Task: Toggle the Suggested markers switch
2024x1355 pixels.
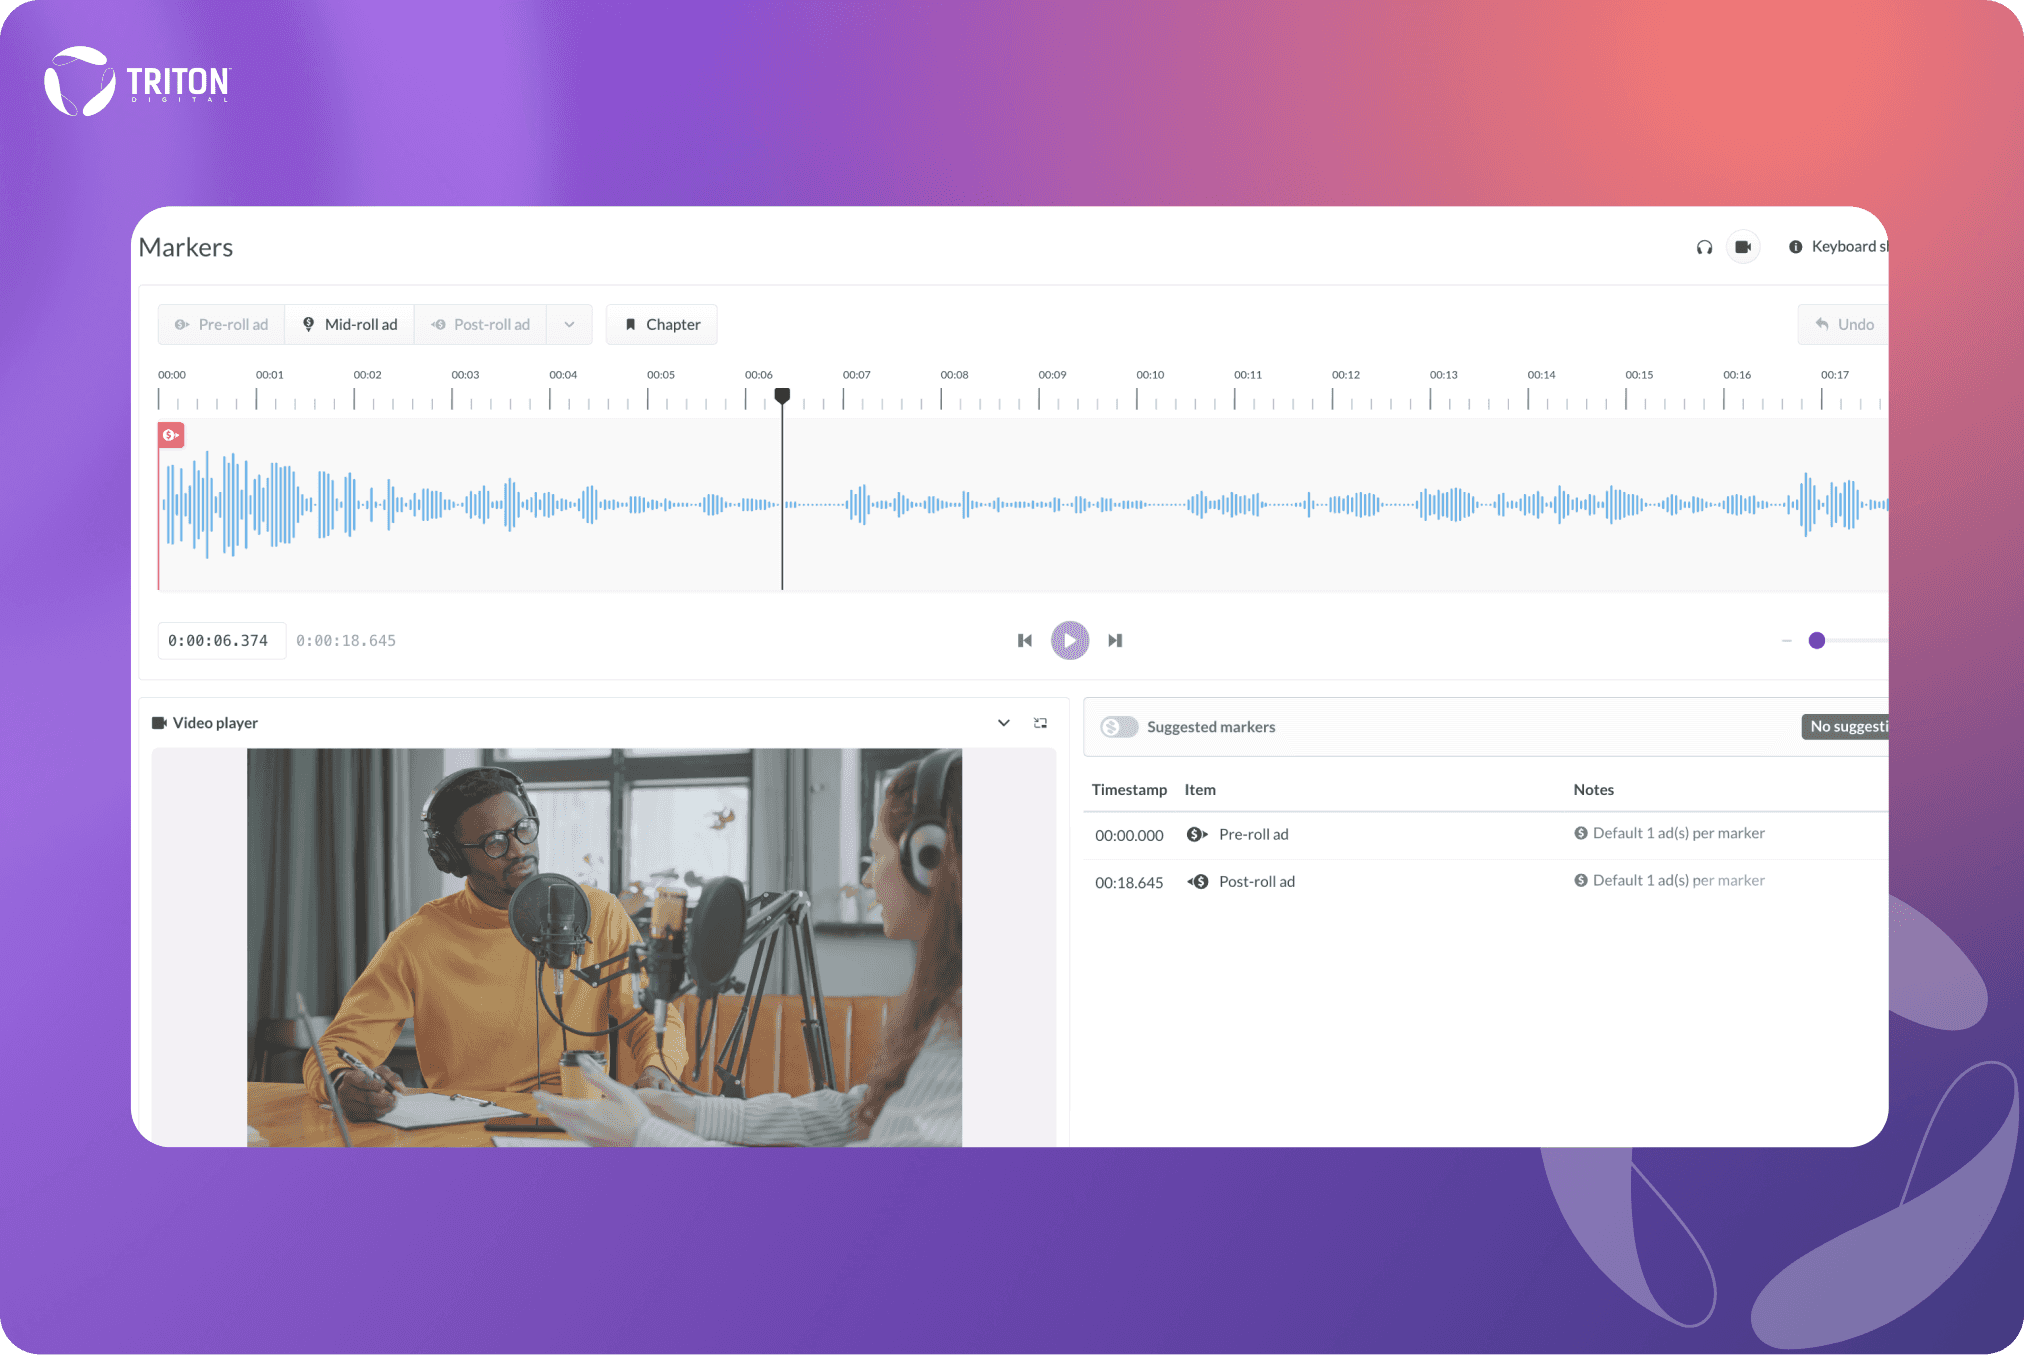Action: 1119,727
